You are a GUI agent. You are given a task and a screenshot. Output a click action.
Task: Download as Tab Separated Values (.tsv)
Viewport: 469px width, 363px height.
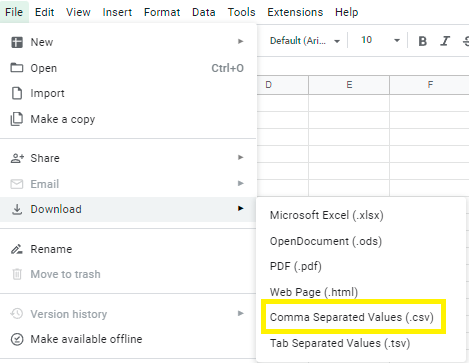pos(361,343)
